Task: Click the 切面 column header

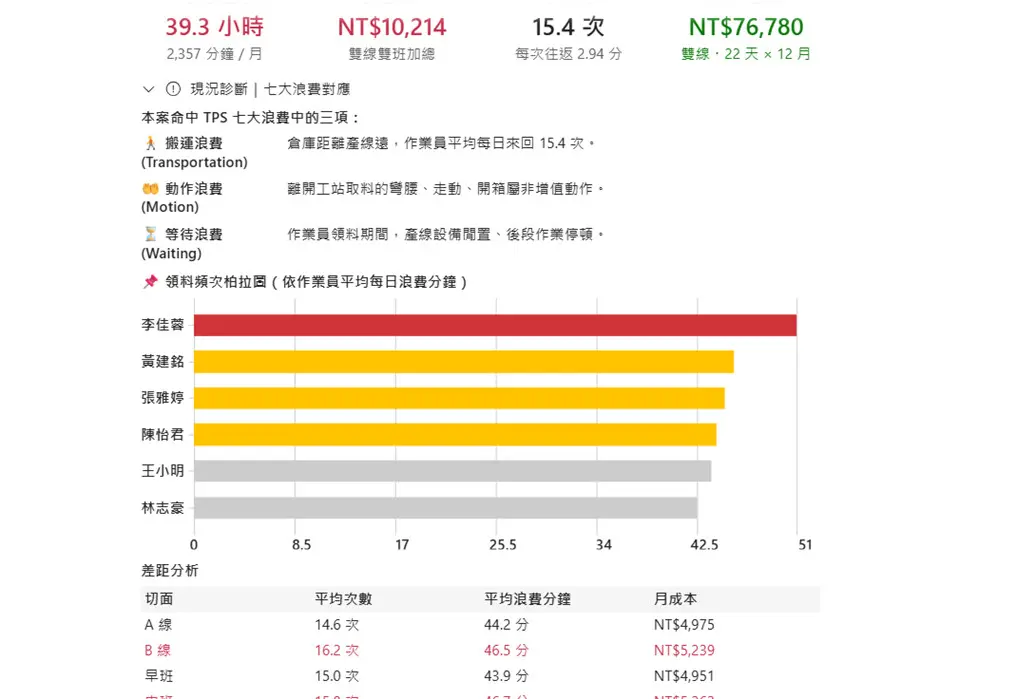Action: click(x=159, y=599)
